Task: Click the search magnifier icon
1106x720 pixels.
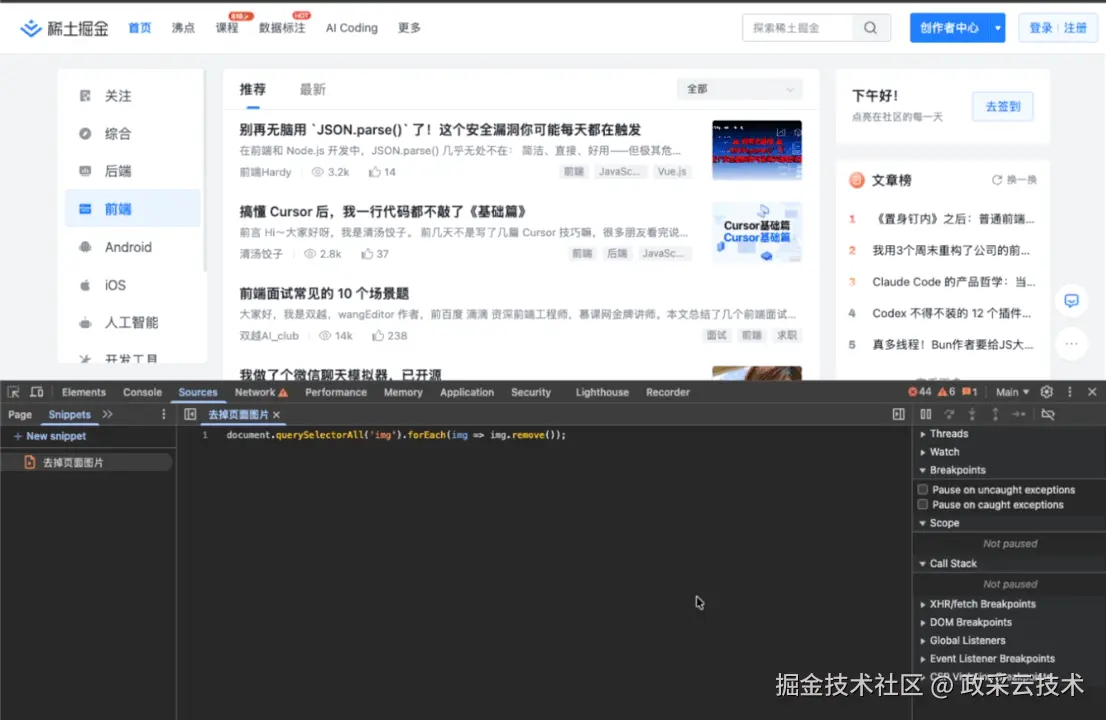Action: coord(870,28)
